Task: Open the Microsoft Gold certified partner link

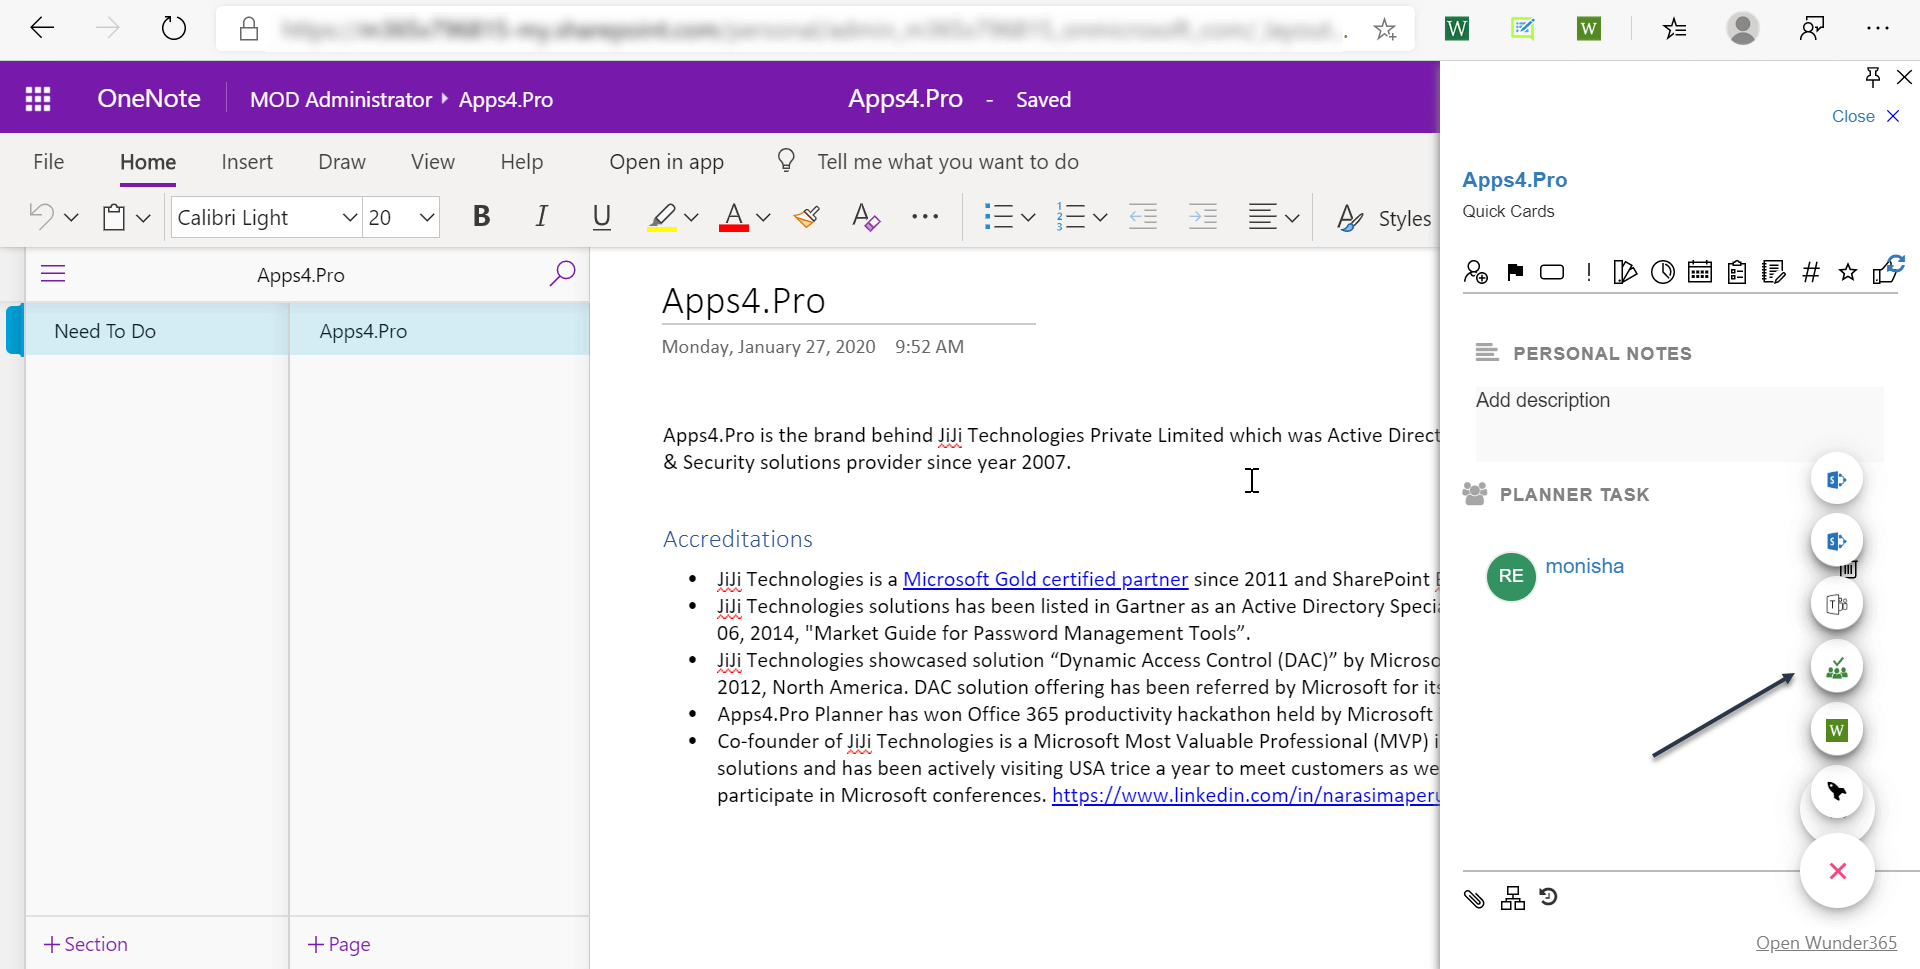Action: pos(1045,579)
